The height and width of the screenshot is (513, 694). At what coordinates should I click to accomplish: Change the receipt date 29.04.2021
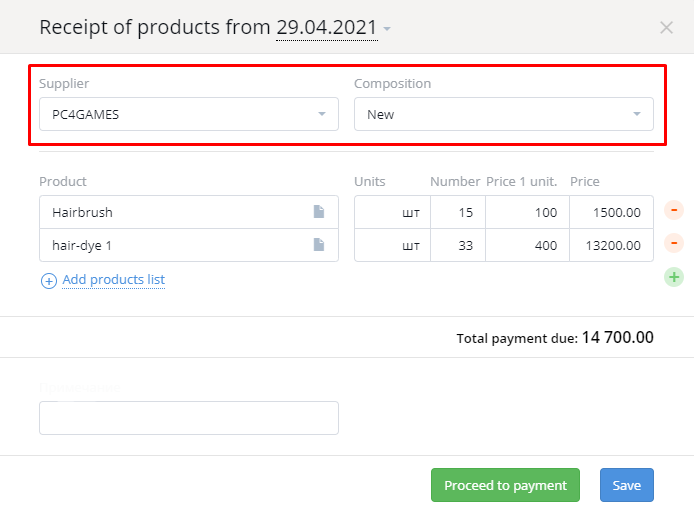pyautogui.click(x=327, y=27)
